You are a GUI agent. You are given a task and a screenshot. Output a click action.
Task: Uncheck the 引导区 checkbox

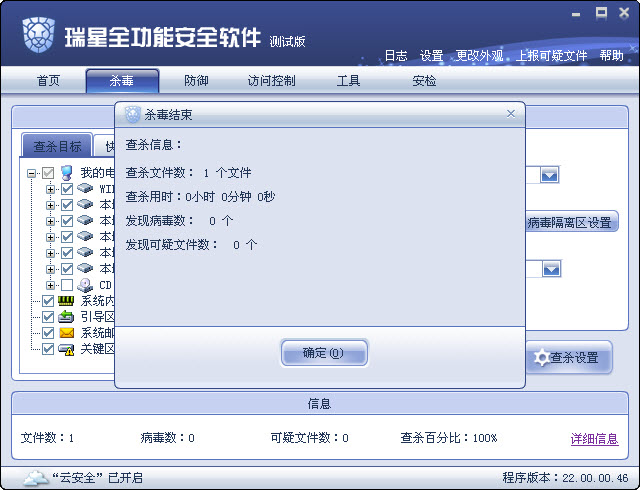point(48,317)
